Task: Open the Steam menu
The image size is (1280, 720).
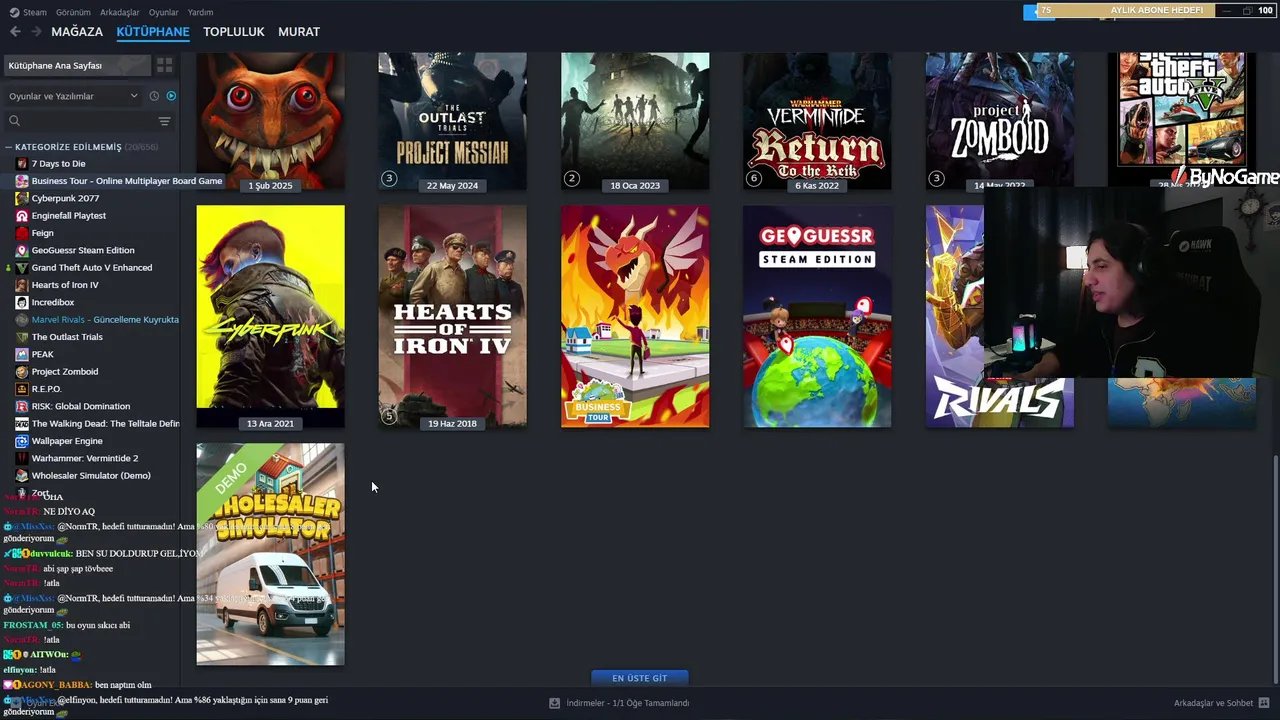Action: tap(28, 12)
